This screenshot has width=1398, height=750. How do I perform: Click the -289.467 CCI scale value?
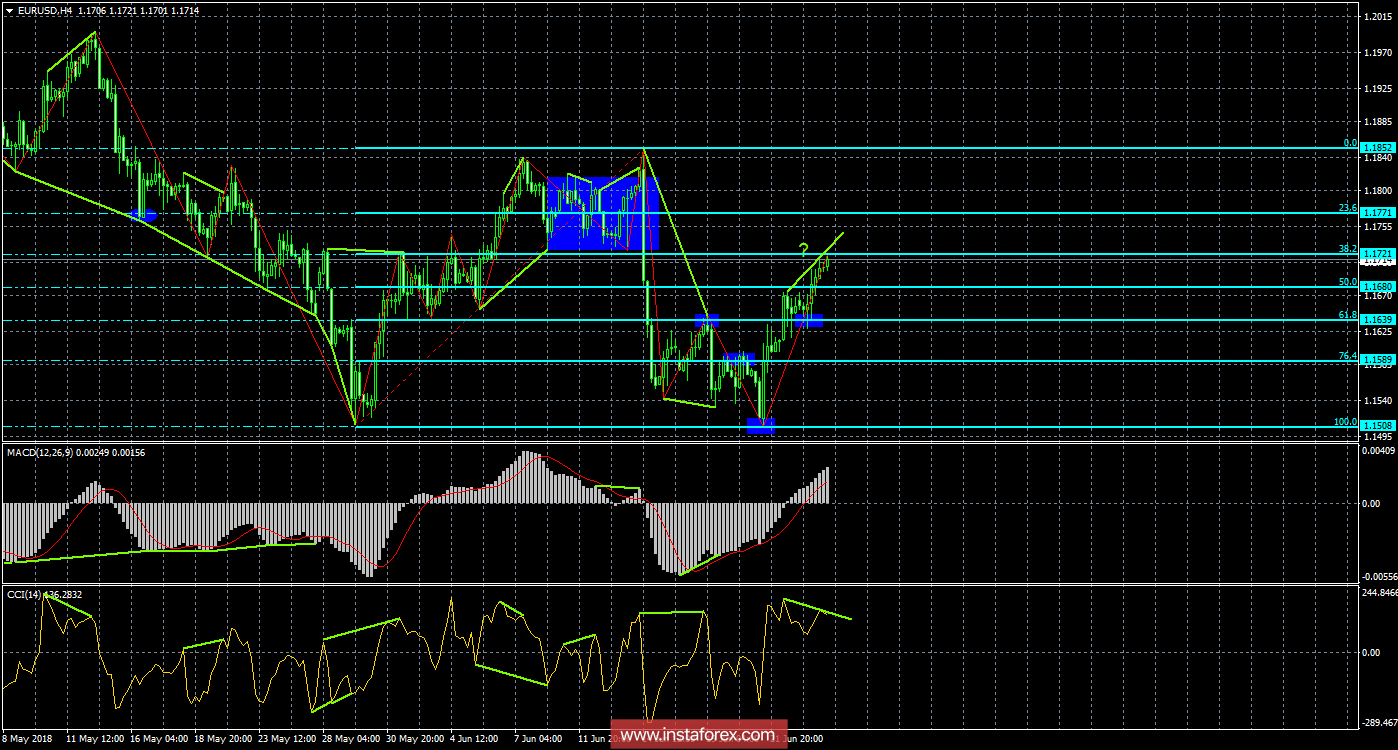click(x=1378, y=721)
